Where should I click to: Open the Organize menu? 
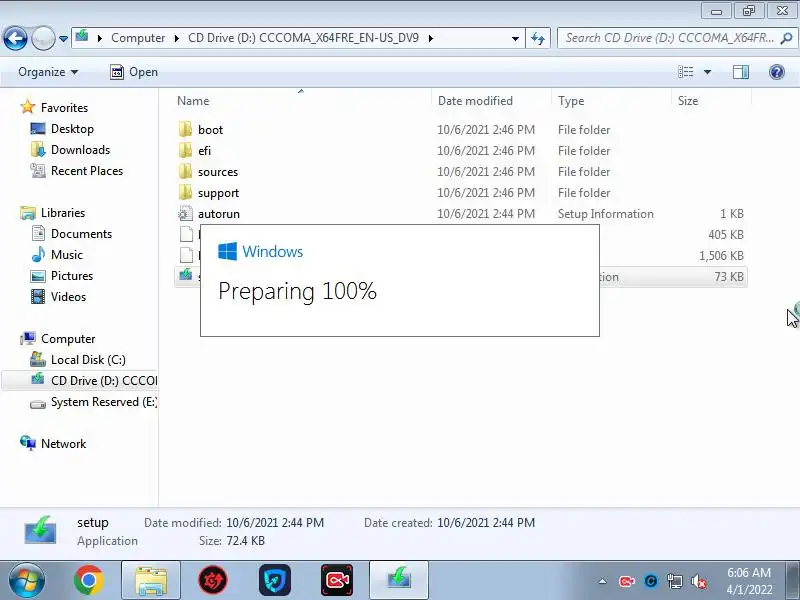coord(48,72)
